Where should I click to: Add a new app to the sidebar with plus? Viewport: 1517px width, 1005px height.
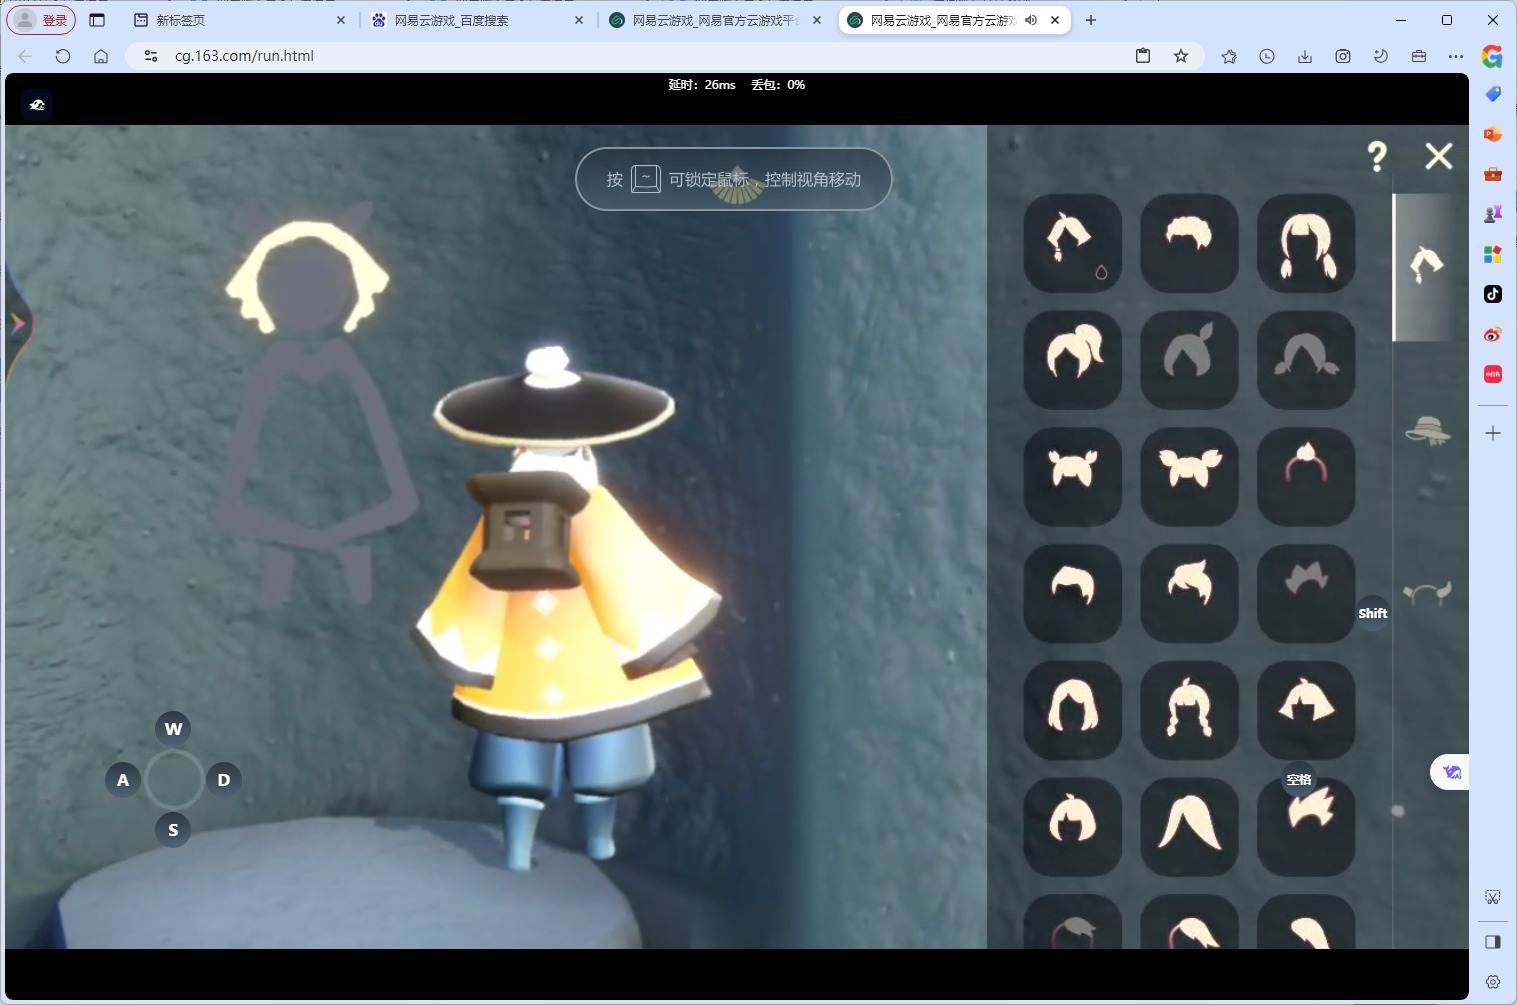tap(1493, 433)
